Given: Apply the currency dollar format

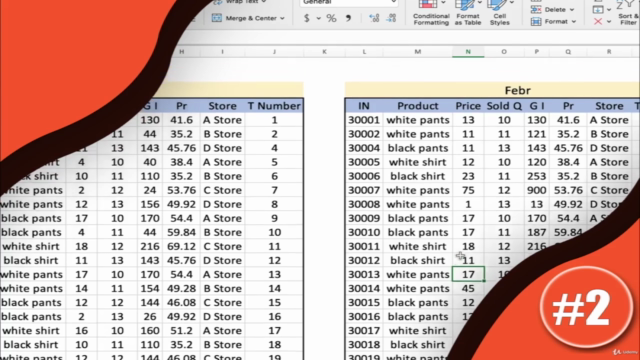Looking at the screenshot, I should tap(307, 18).
